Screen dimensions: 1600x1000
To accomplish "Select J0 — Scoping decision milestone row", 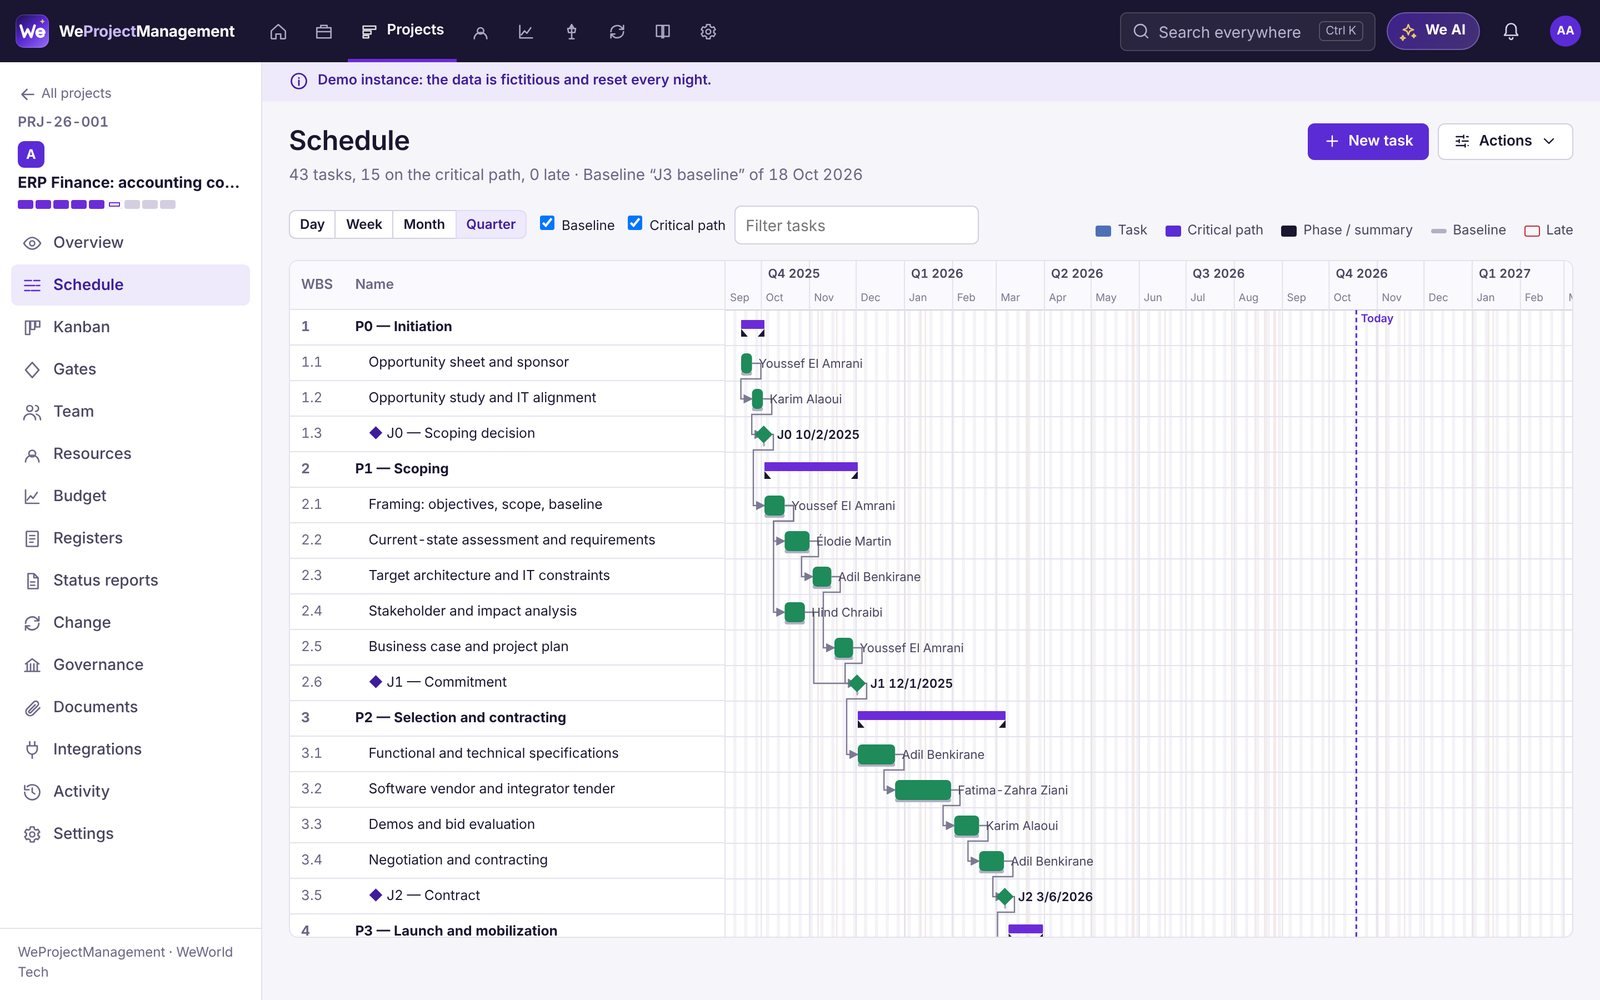I will (507, 433).
